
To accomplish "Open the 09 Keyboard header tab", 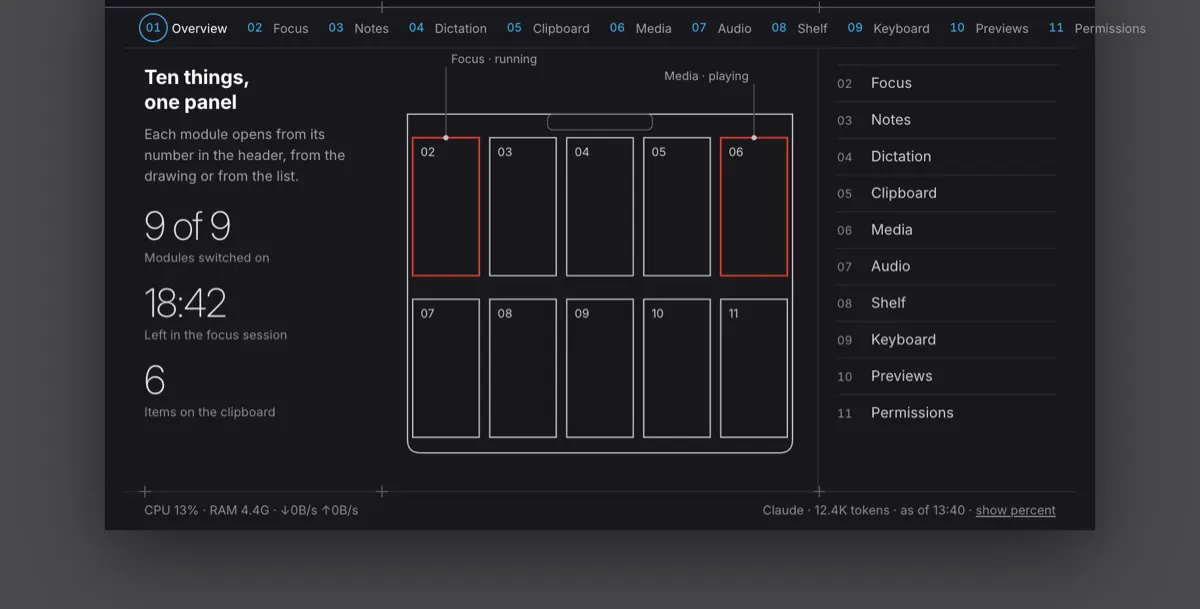I will pos(889,28).
